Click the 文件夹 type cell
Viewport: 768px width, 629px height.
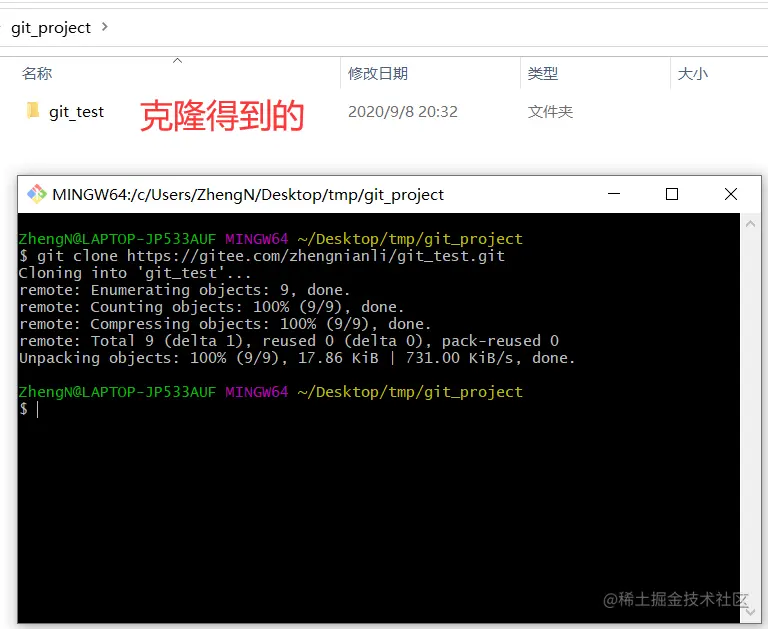[550, 112]
